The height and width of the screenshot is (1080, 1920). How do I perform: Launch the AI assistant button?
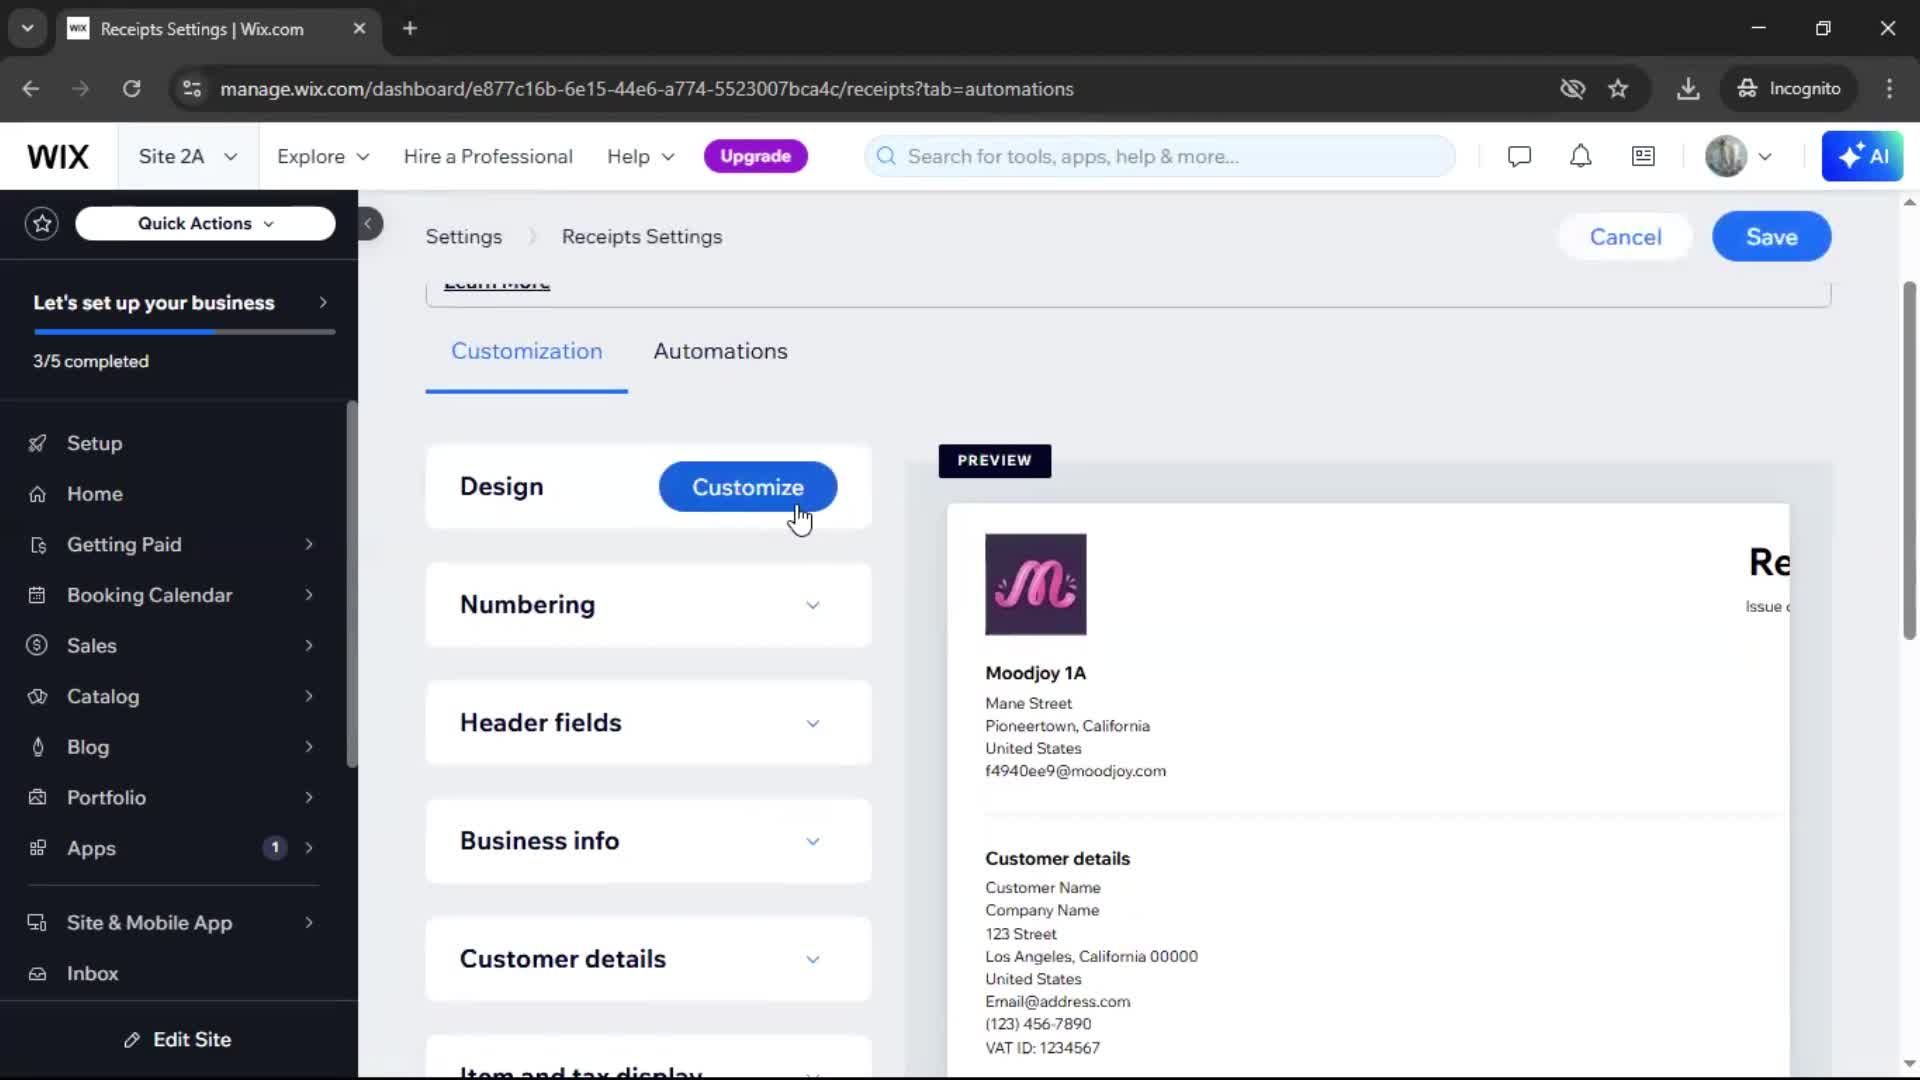tap(1862, 156)
